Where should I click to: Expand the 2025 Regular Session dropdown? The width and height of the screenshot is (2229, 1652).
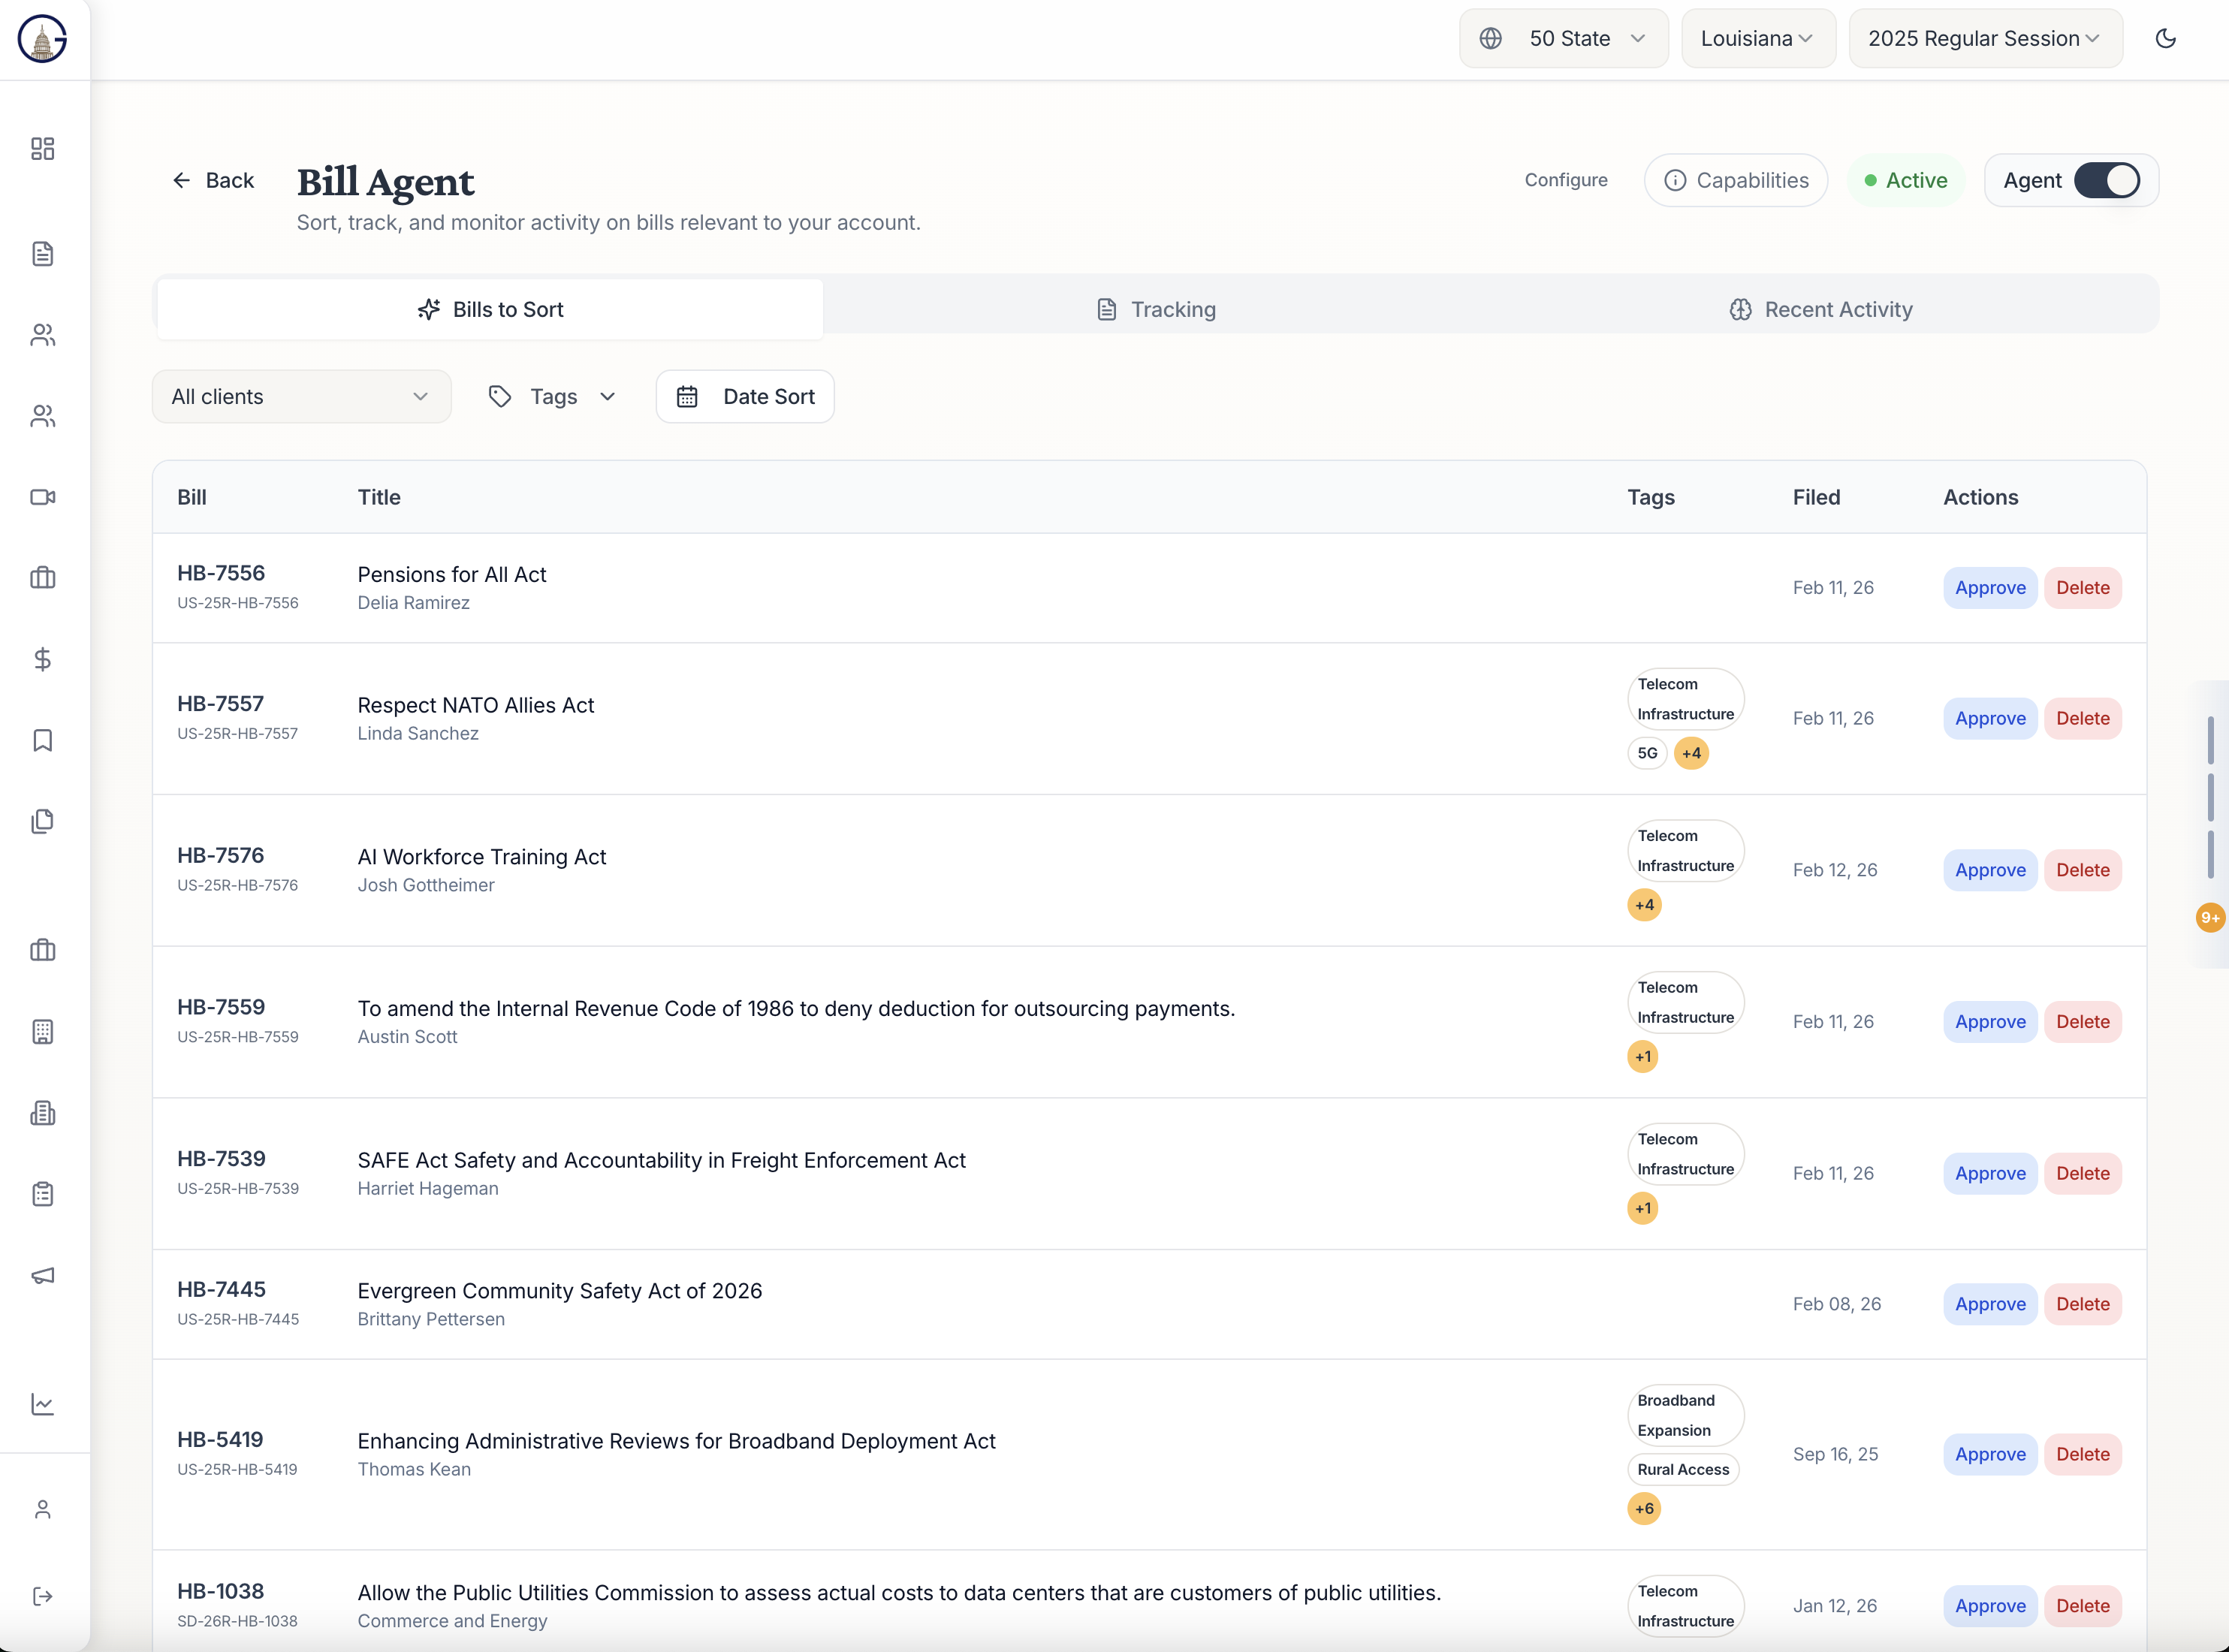click(1985, 38)
